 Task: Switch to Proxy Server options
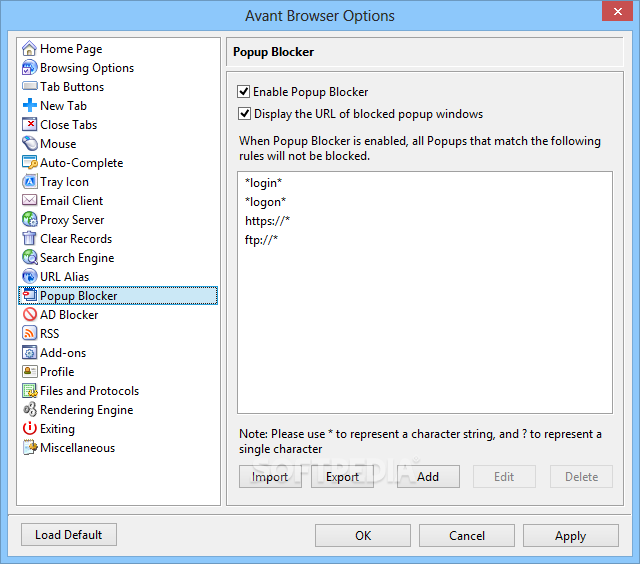pos(72,220)
